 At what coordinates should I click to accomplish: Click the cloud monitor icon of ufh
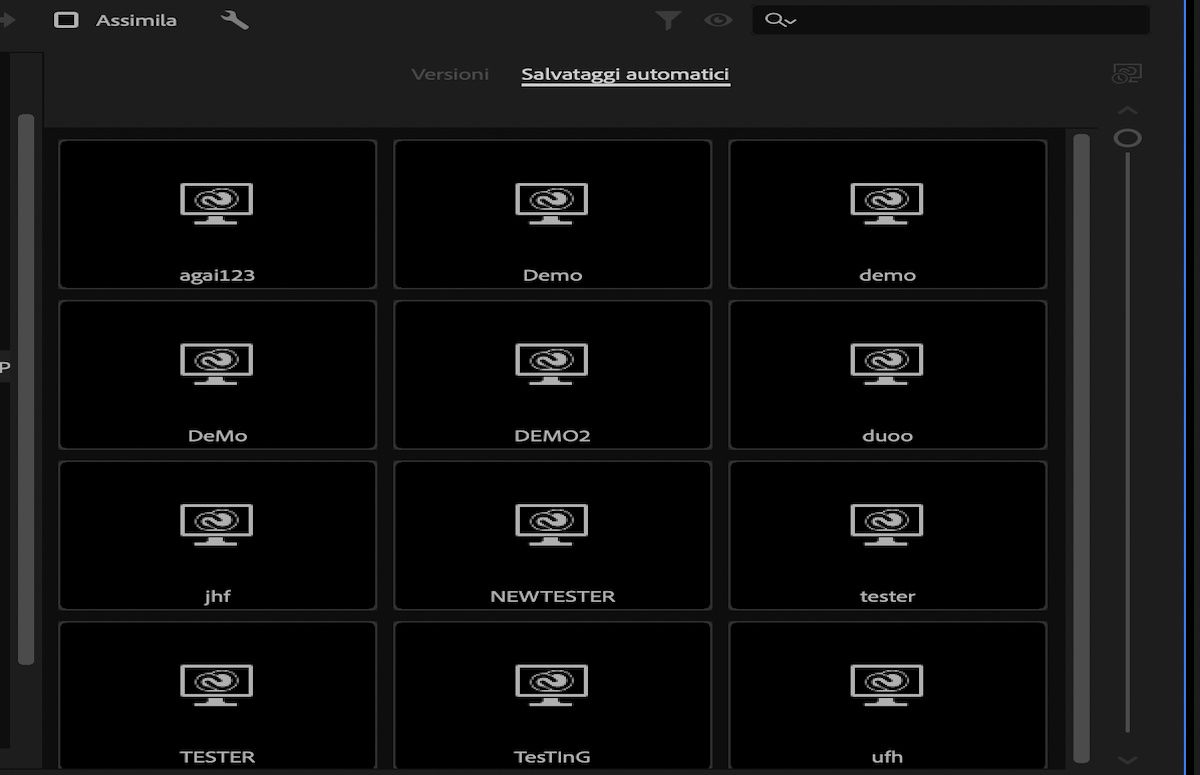click(x=887, y=686)
